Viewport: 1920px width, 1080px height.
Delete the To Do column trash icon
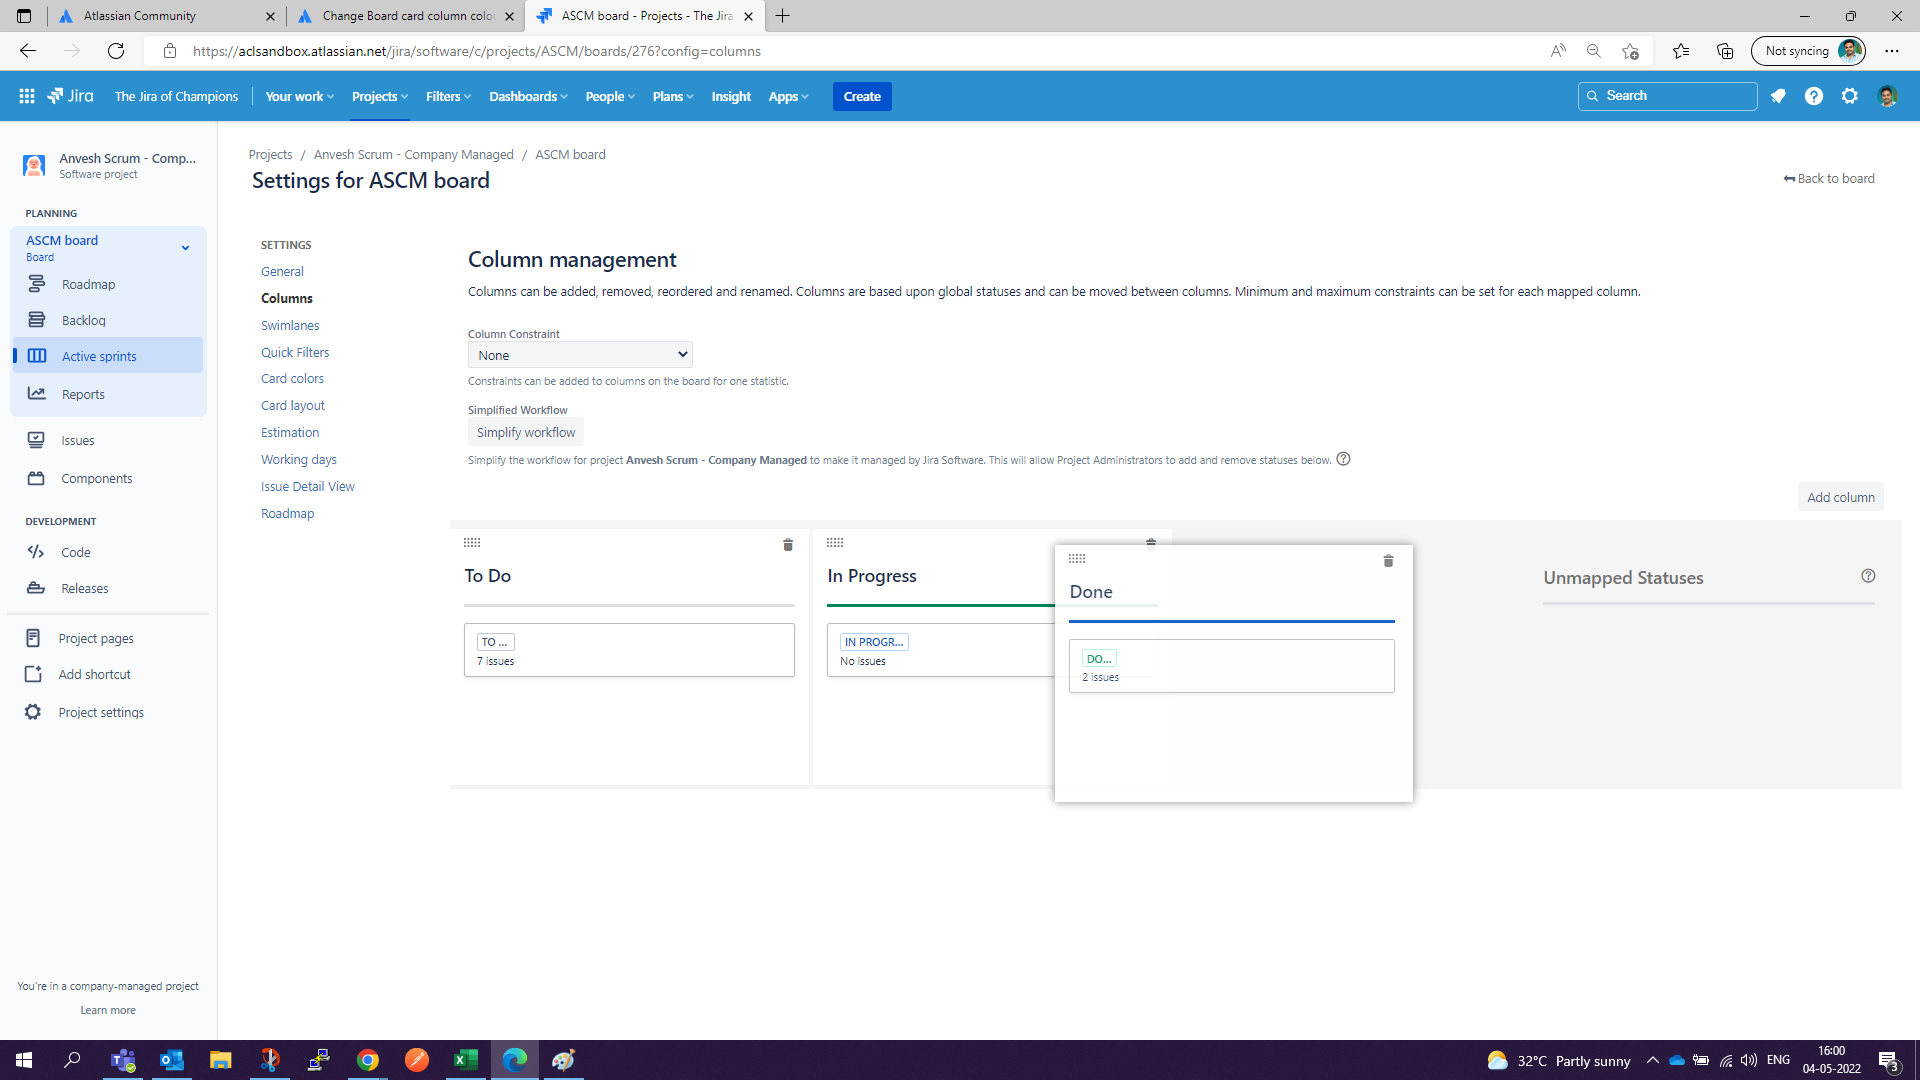pyautogui.click(x=788, y=545)
